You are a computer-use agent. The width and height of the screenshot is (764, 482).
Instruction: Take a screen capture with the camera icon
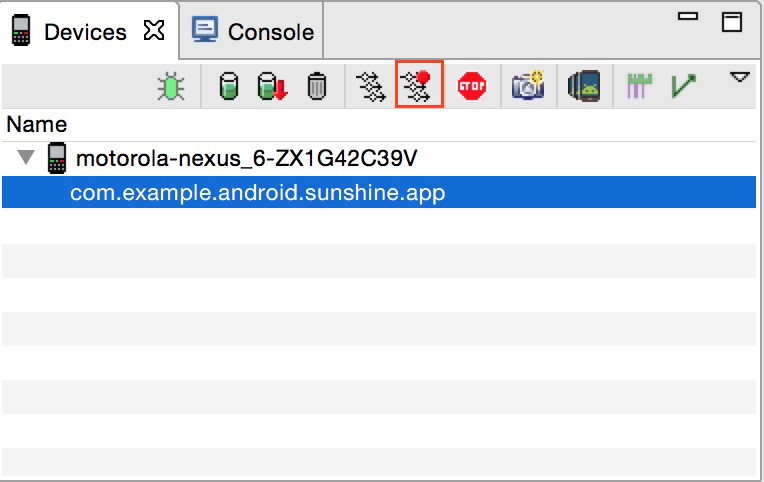[x=528, y=85]
